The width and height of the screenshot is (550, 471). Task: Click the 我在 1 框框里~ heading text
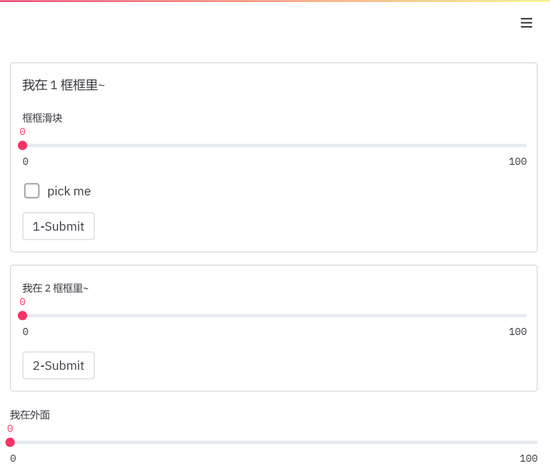tap(63, 85)
